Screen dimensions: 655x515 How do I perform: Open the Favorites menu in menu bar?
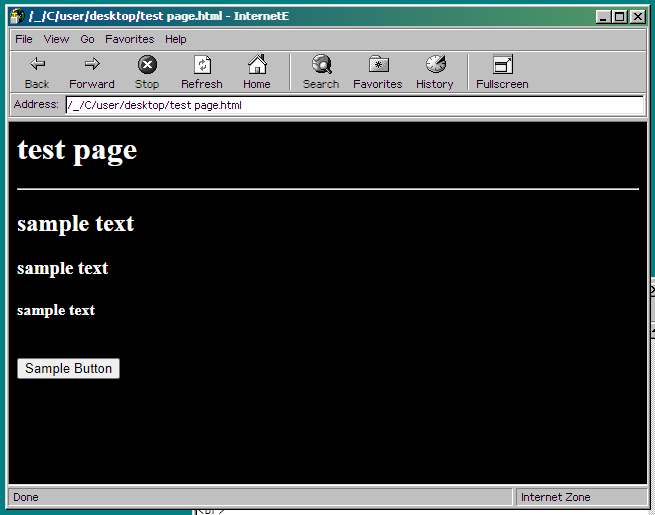[129, 39]
